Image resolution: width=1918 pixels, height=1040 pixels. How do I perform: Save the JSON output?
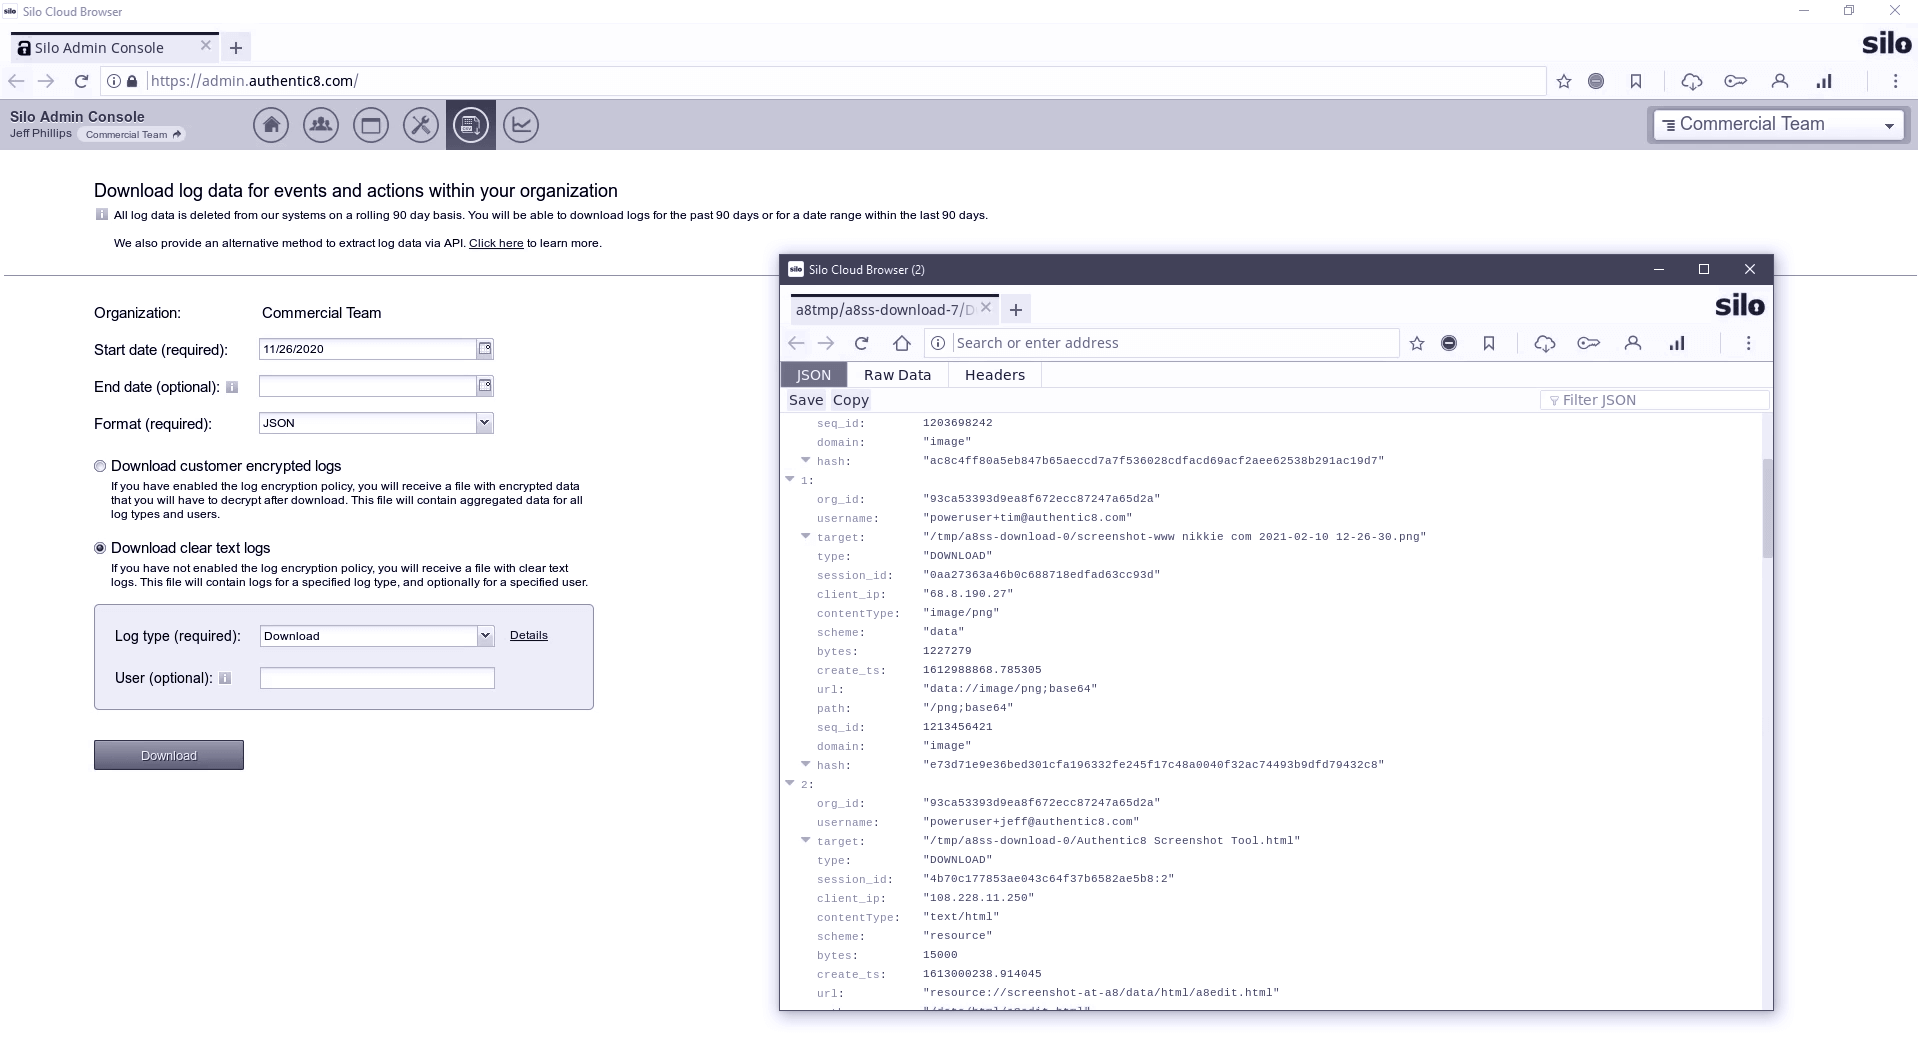[806, 400]
